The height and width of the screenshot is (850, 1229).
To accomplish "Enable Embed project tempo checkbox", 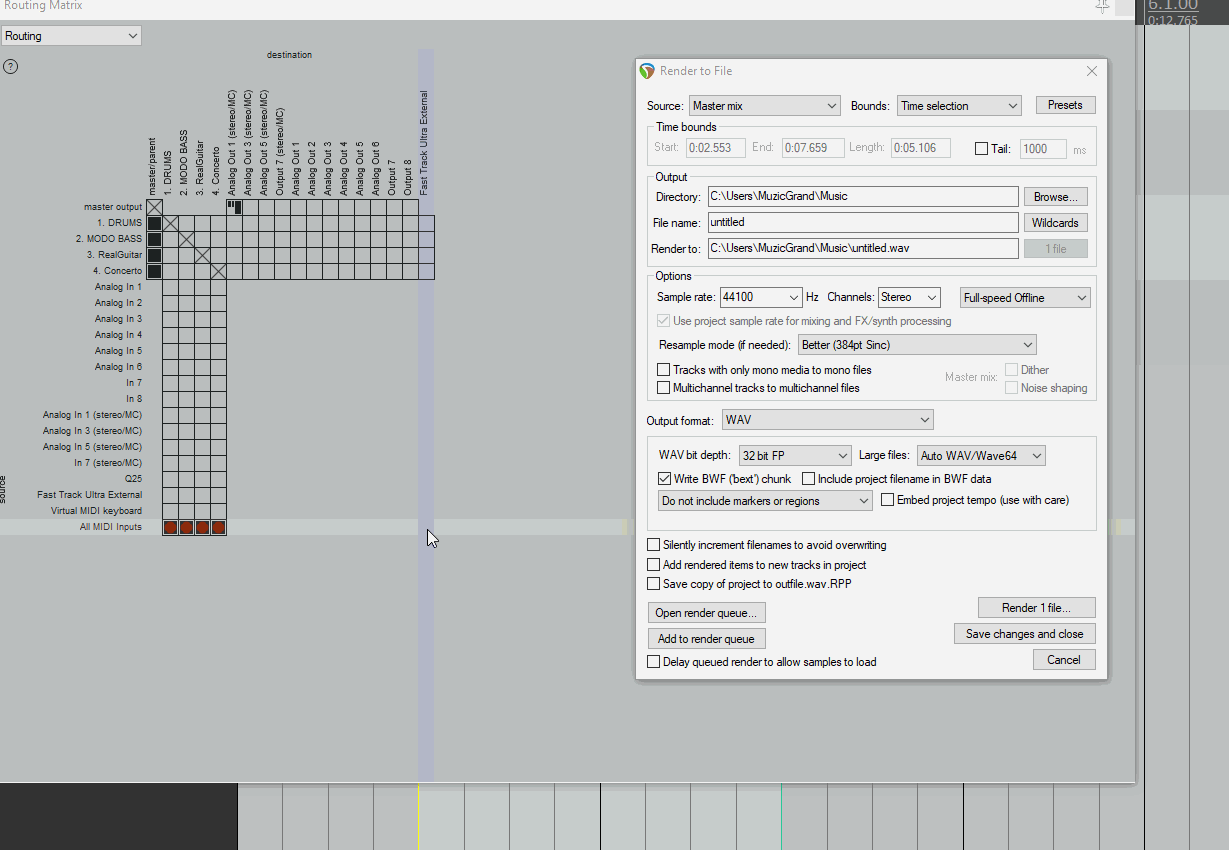I will (888, 500).
